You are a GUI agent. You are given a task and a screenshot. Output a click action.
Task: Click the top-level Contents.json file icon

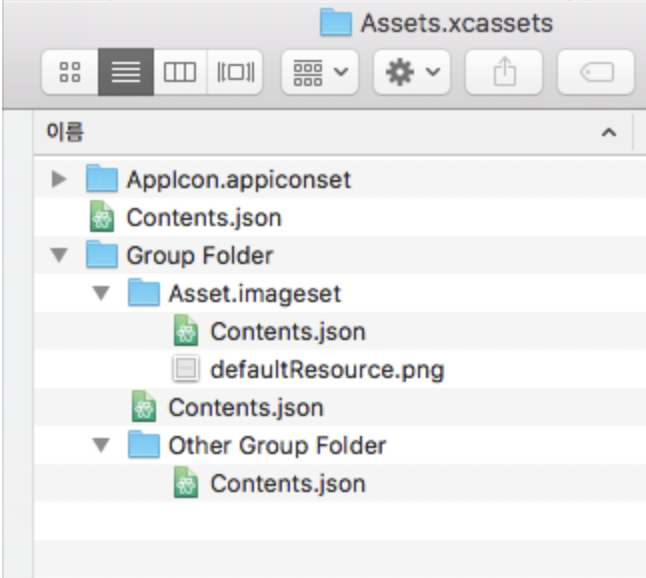pos(102,216)
